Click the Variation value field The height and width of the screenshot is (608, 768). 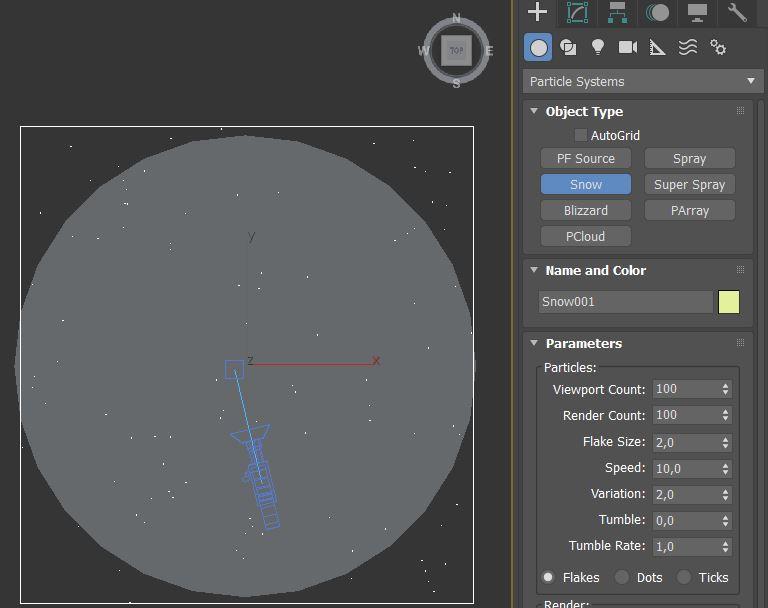point(686,494)
